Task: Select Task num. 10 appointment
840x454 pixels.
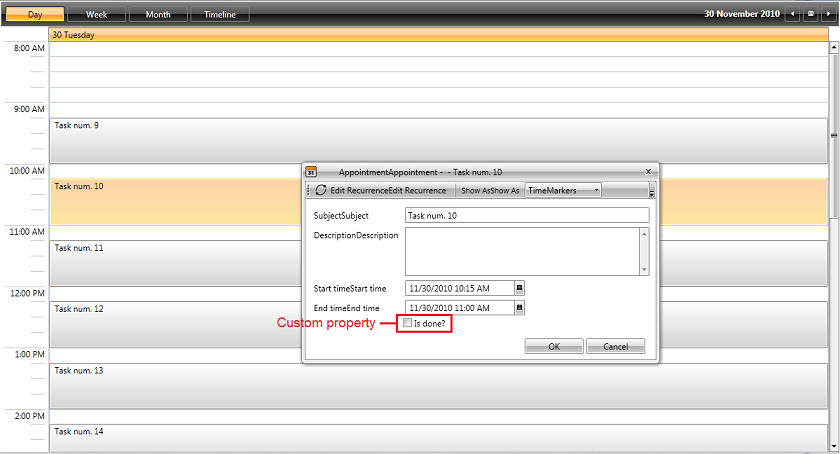Action: click(176, 202)
